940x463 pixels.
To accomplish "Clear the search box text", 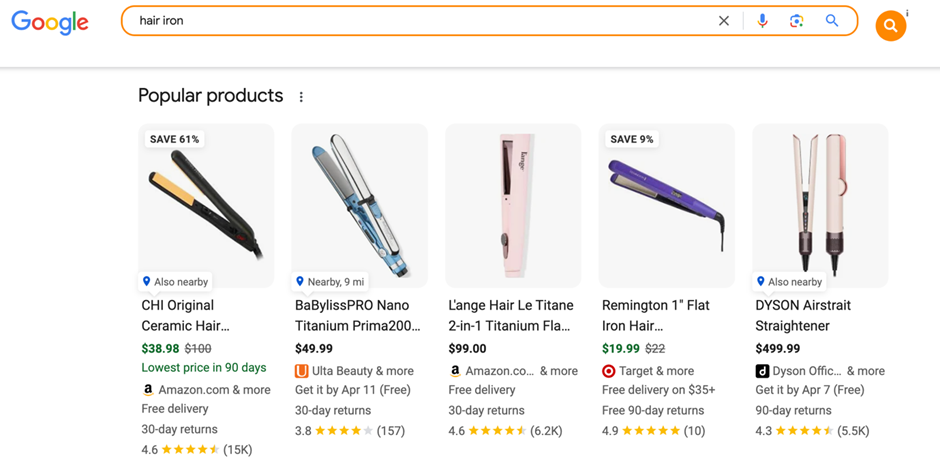I will 724,21.
